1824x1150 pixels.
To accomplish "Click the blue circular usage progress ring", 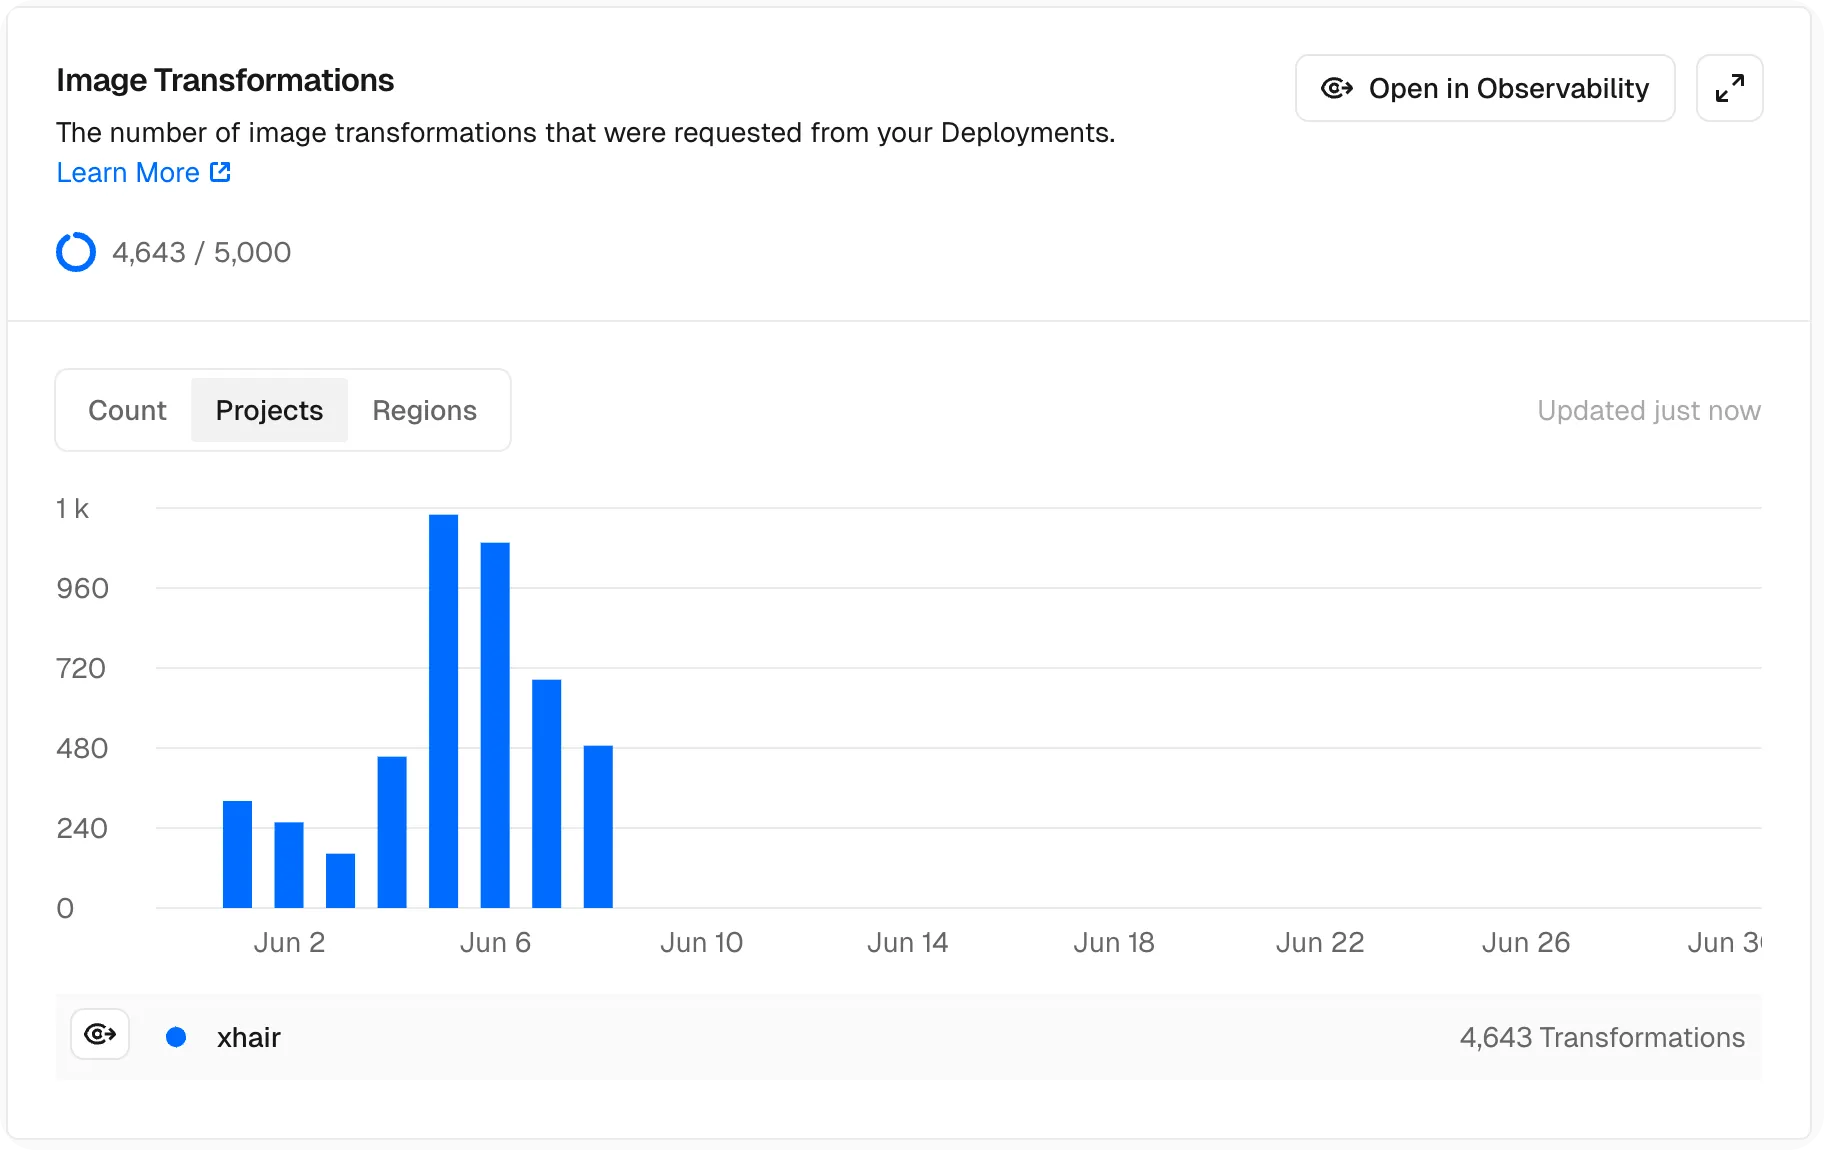I will [76, 252].
